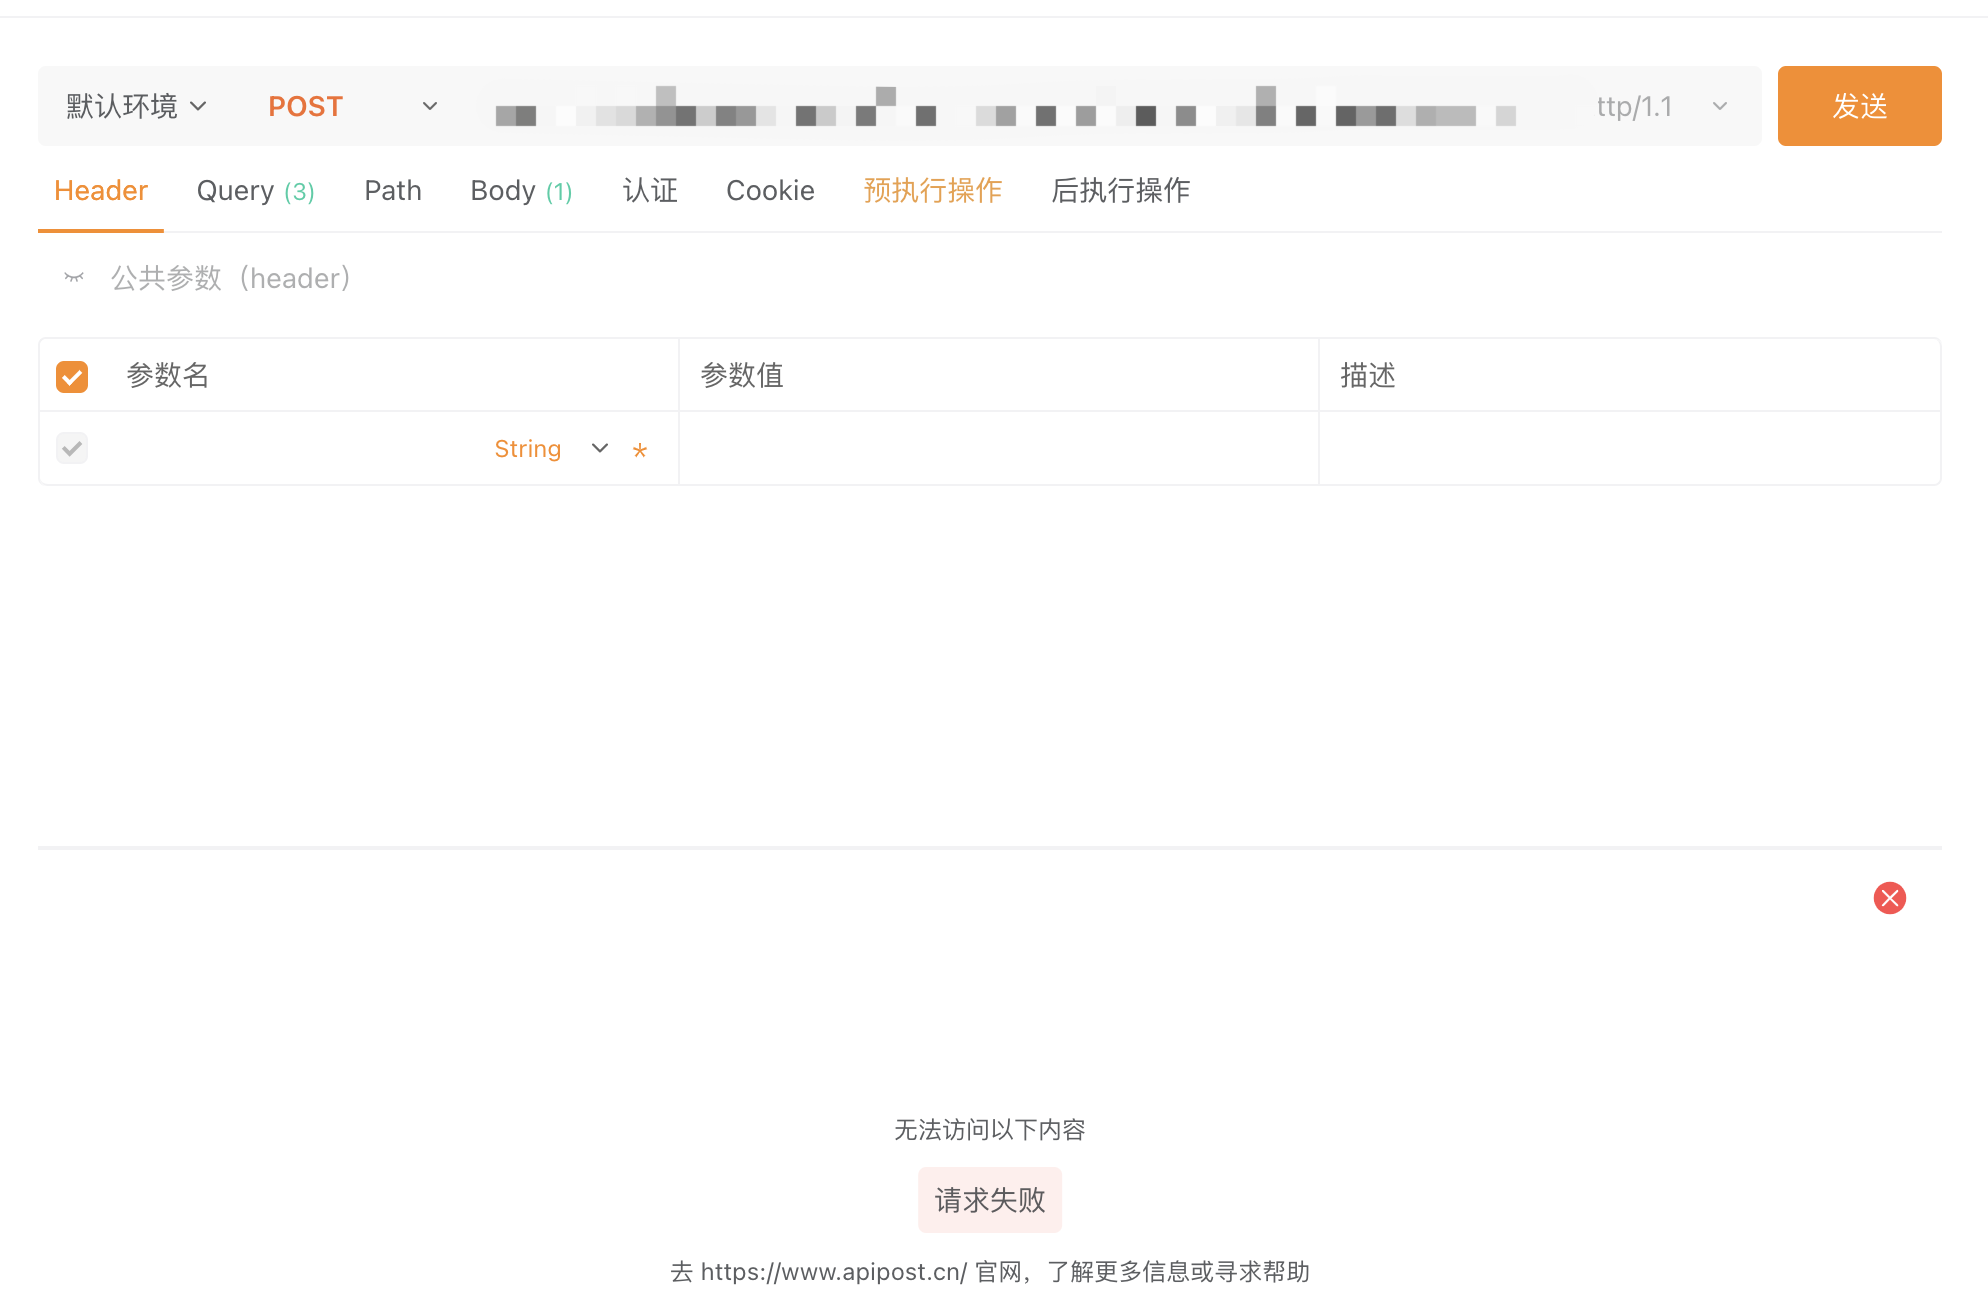Expand the 公共参数 (header) section

click(x=231, y=278)
